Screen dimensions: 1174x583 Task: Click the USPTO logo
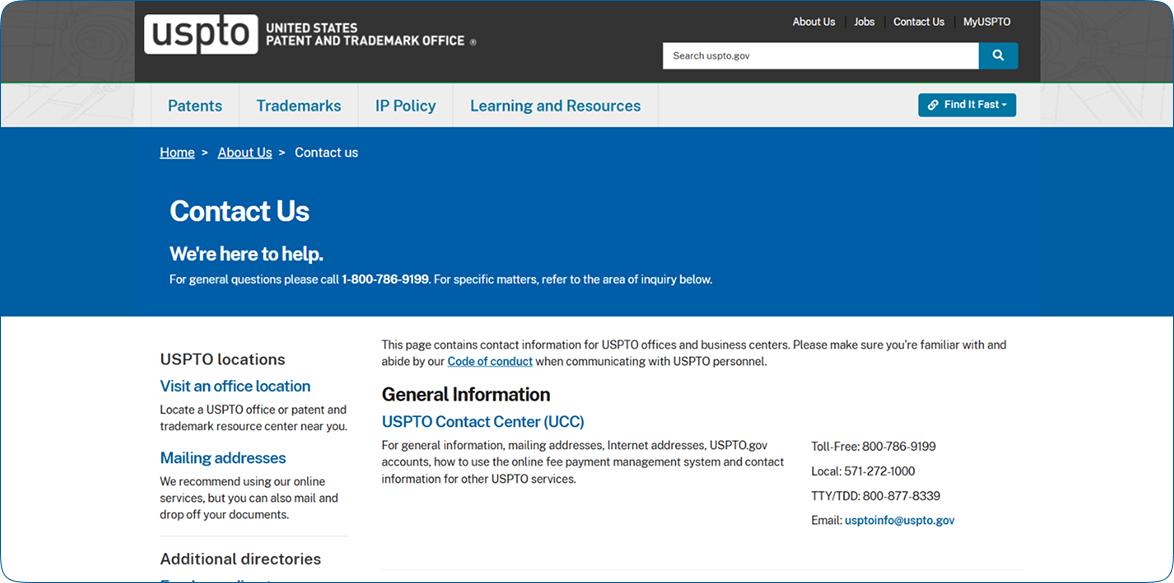201,34
